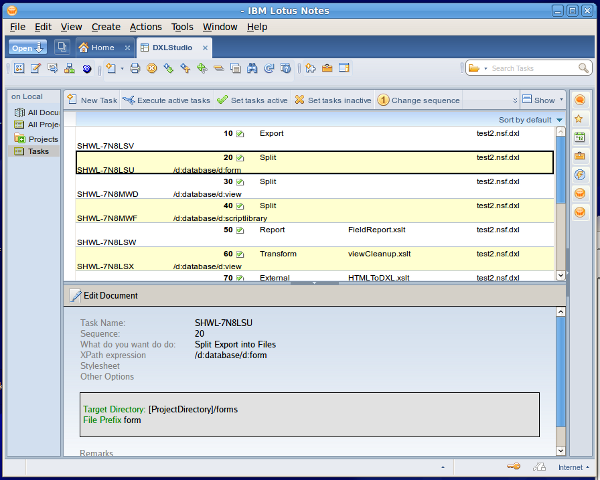Open the Create menu
The image size is (600, 480).
coord(106,27)
